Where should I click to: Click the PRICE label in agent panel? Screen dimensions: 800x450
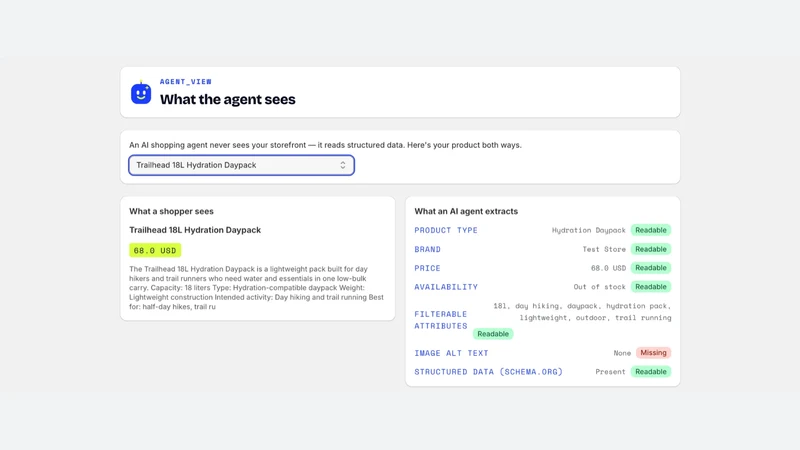point(427,268)
